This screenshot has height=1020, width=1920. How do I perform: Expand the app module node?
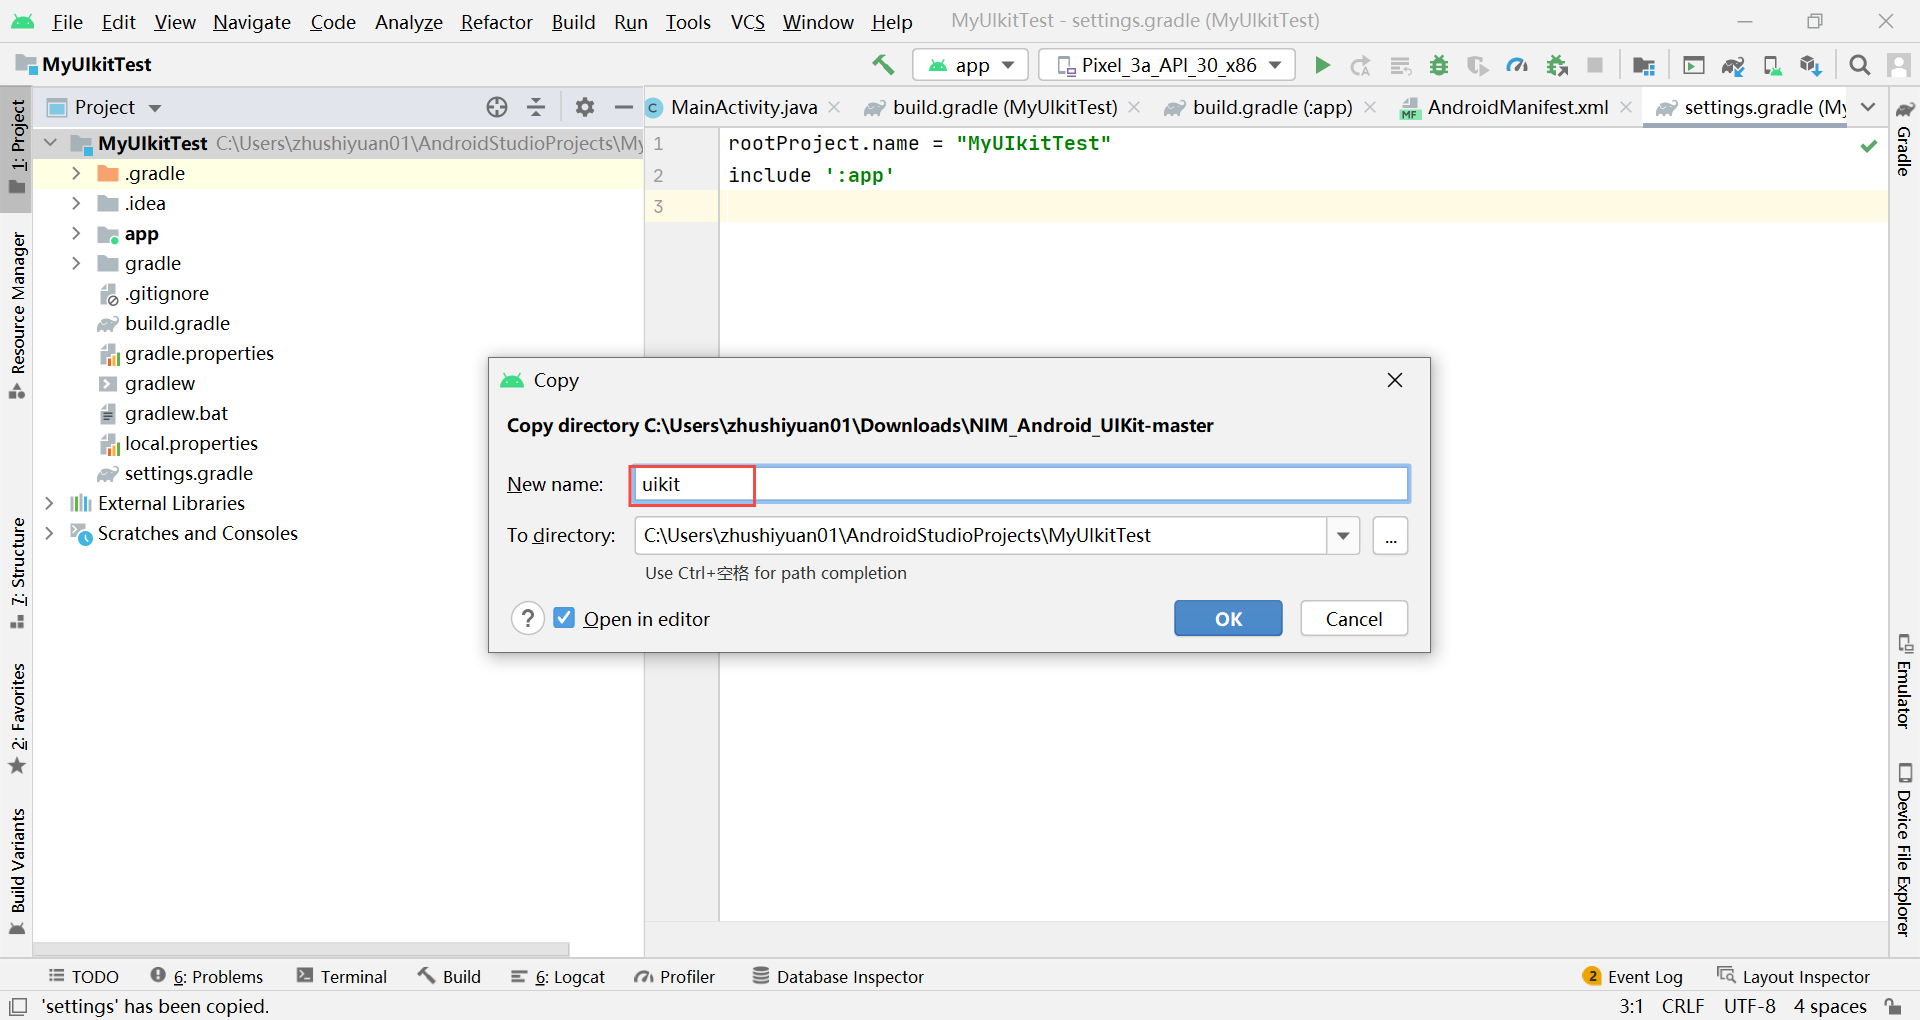tap(76, 233)
